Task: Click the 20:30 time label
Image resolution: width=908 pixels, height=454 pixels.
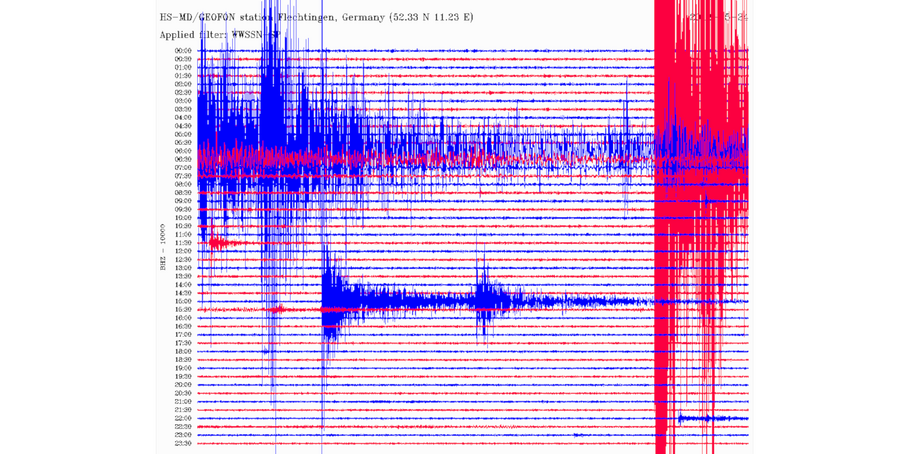Action: pyautogui.click(x=183, y=393)
